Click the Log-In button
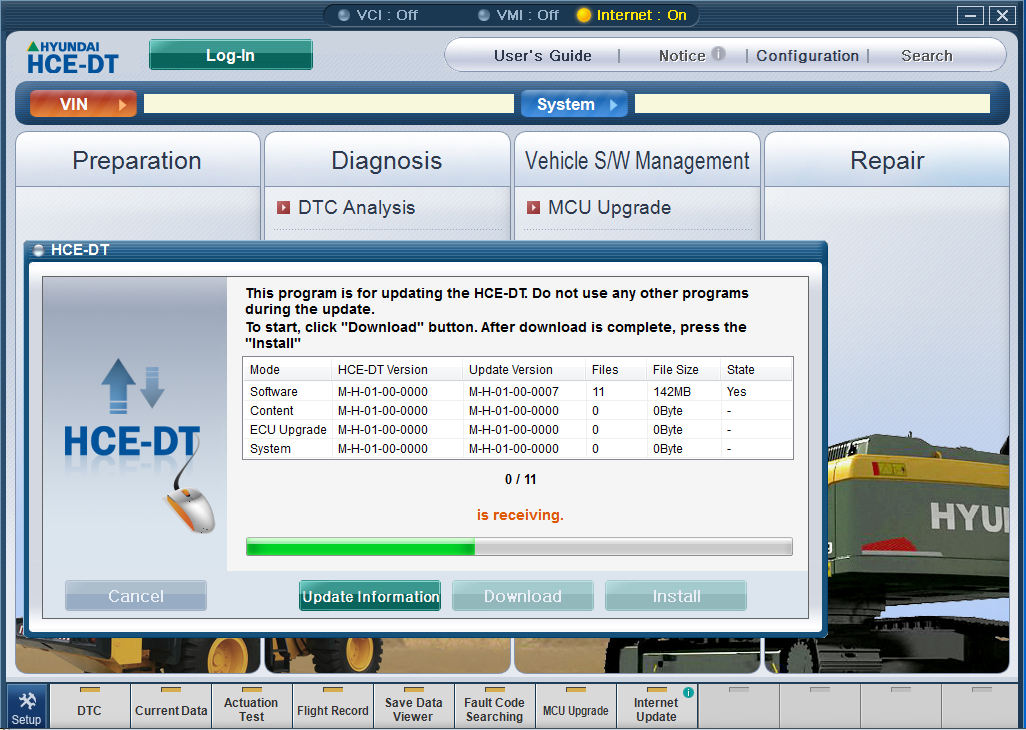The image size is (1026, 730). click(x=230, y=55)
